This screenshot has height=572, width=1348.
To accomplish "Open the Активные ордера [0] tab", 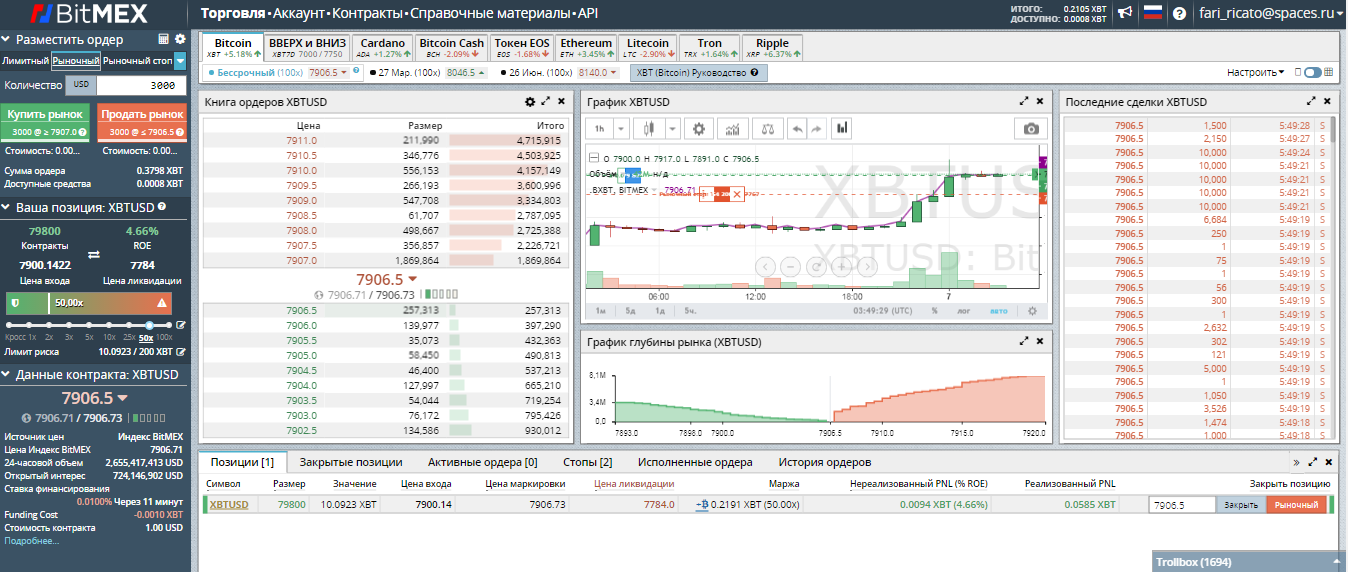I will click(483, 462).
